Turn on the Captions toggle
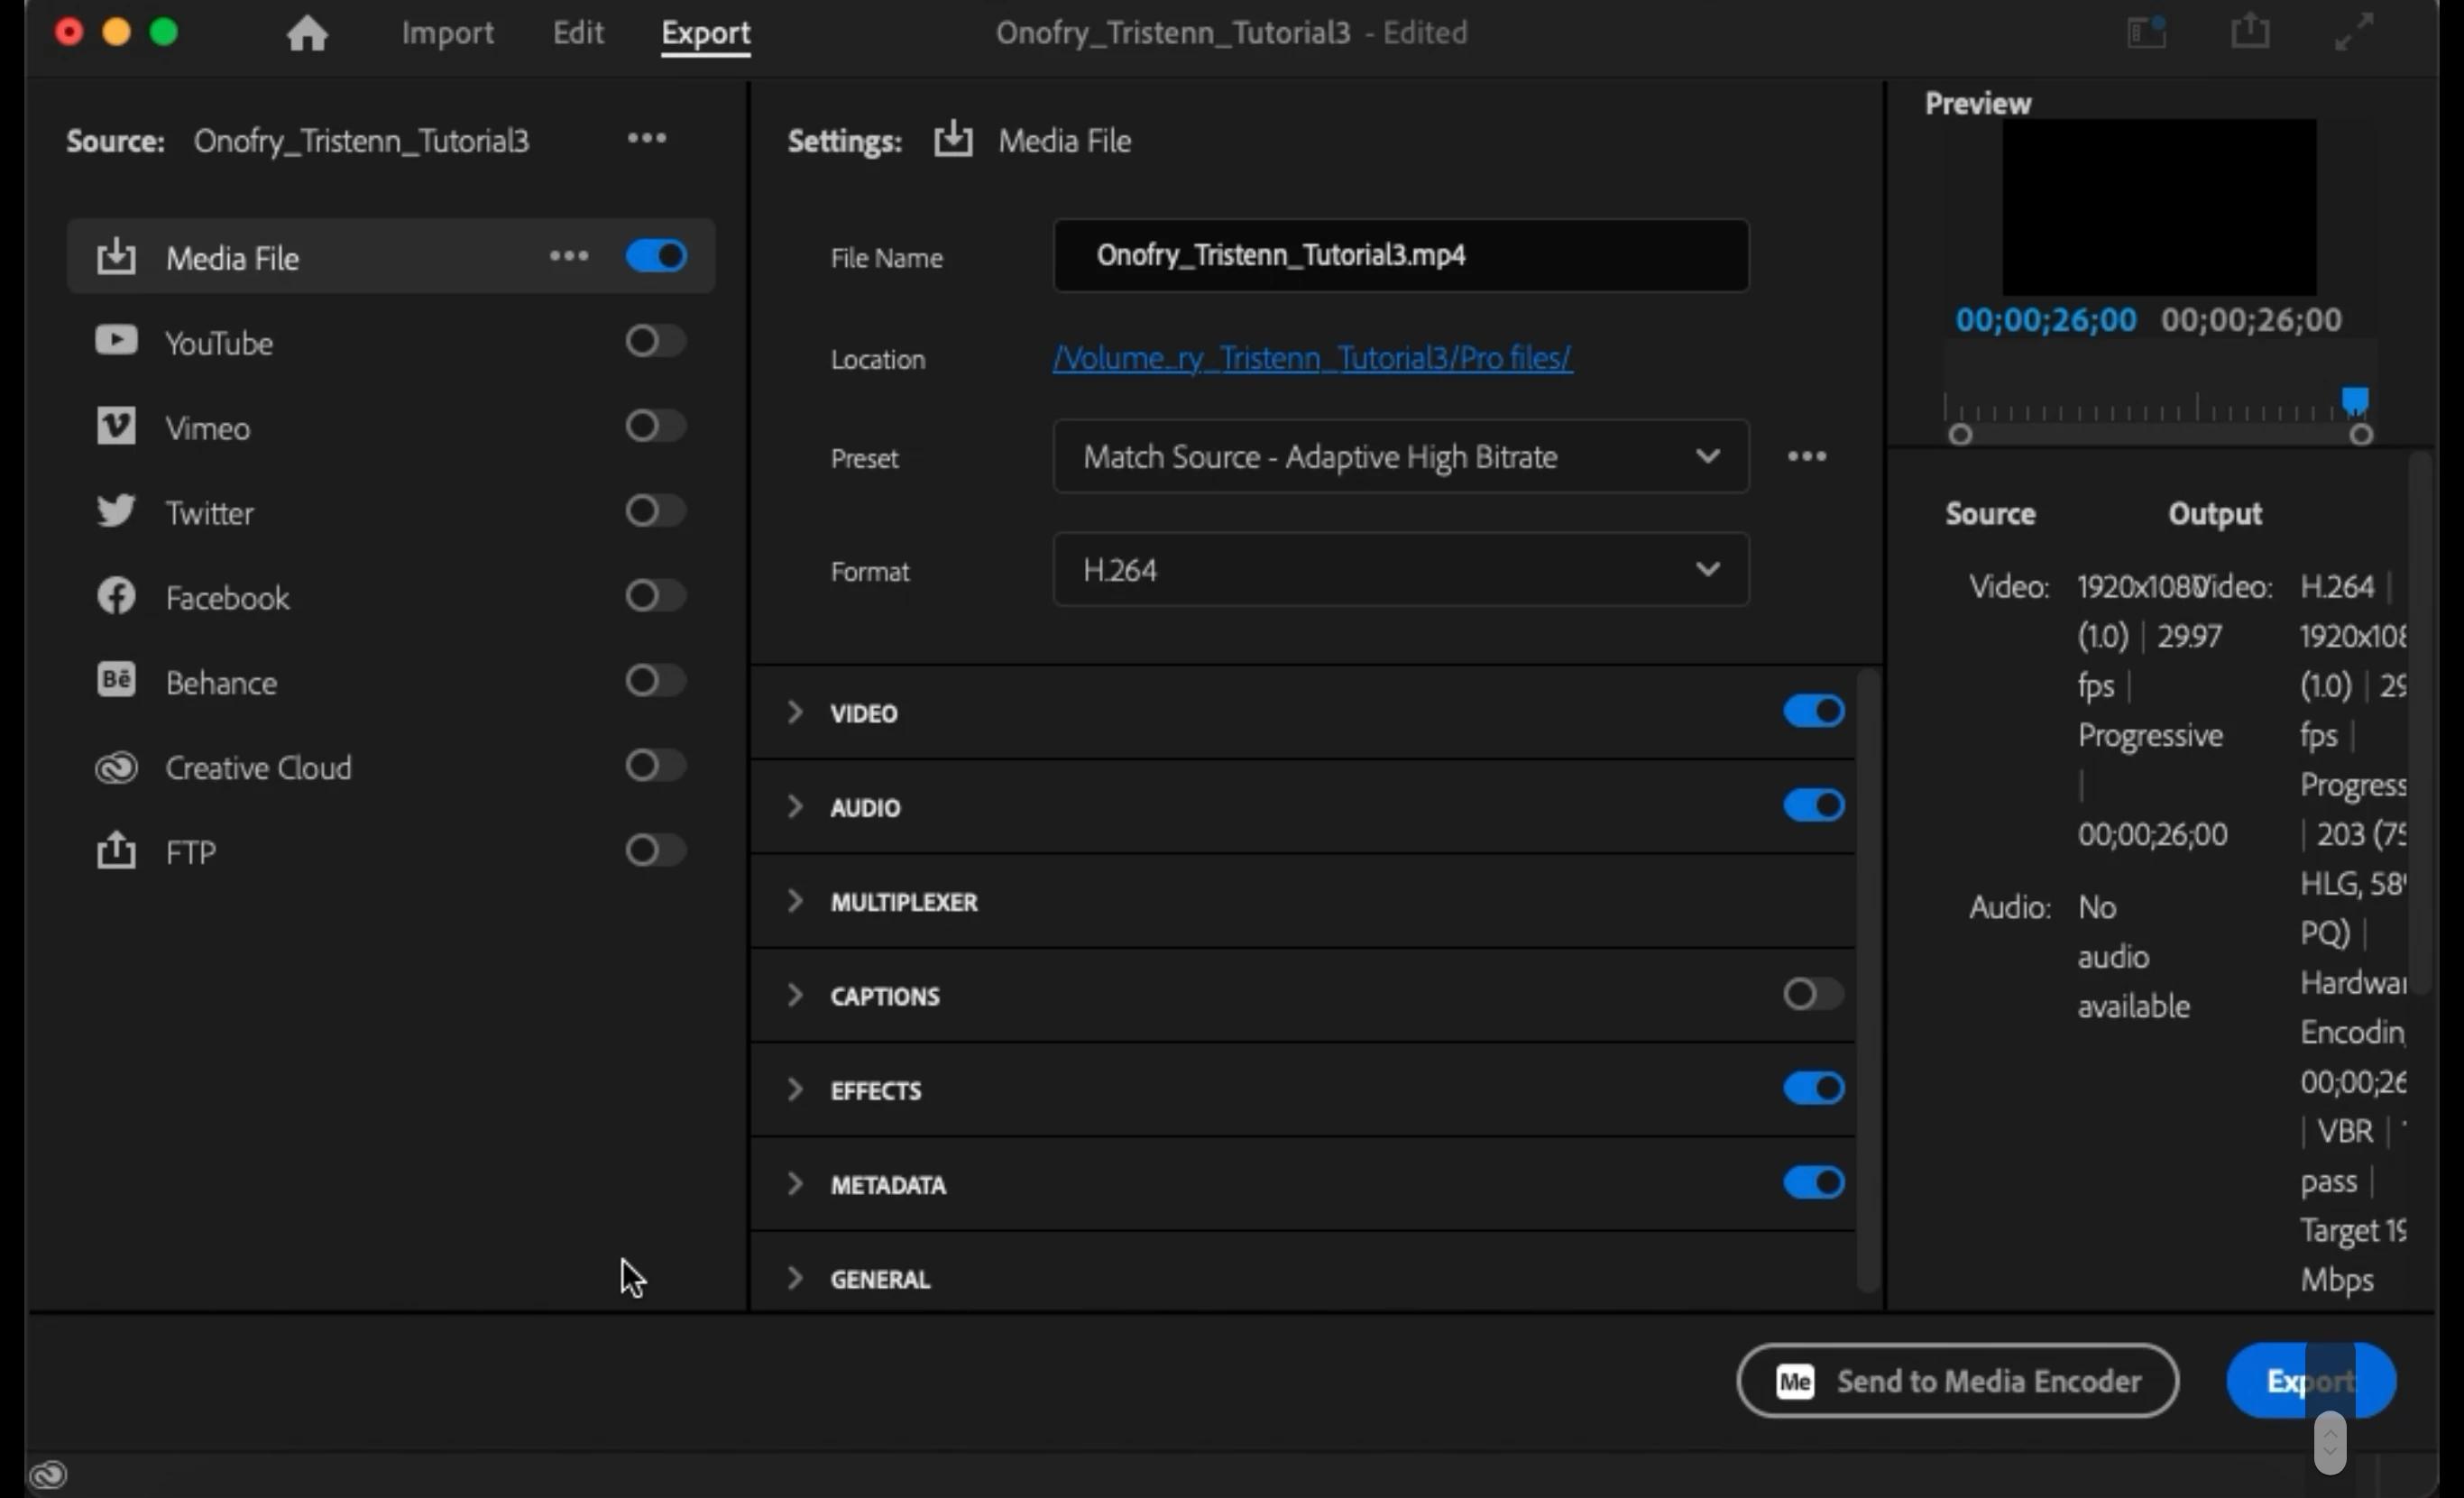This screenshot has height=1498, width=2464. tap(1812, 994)
